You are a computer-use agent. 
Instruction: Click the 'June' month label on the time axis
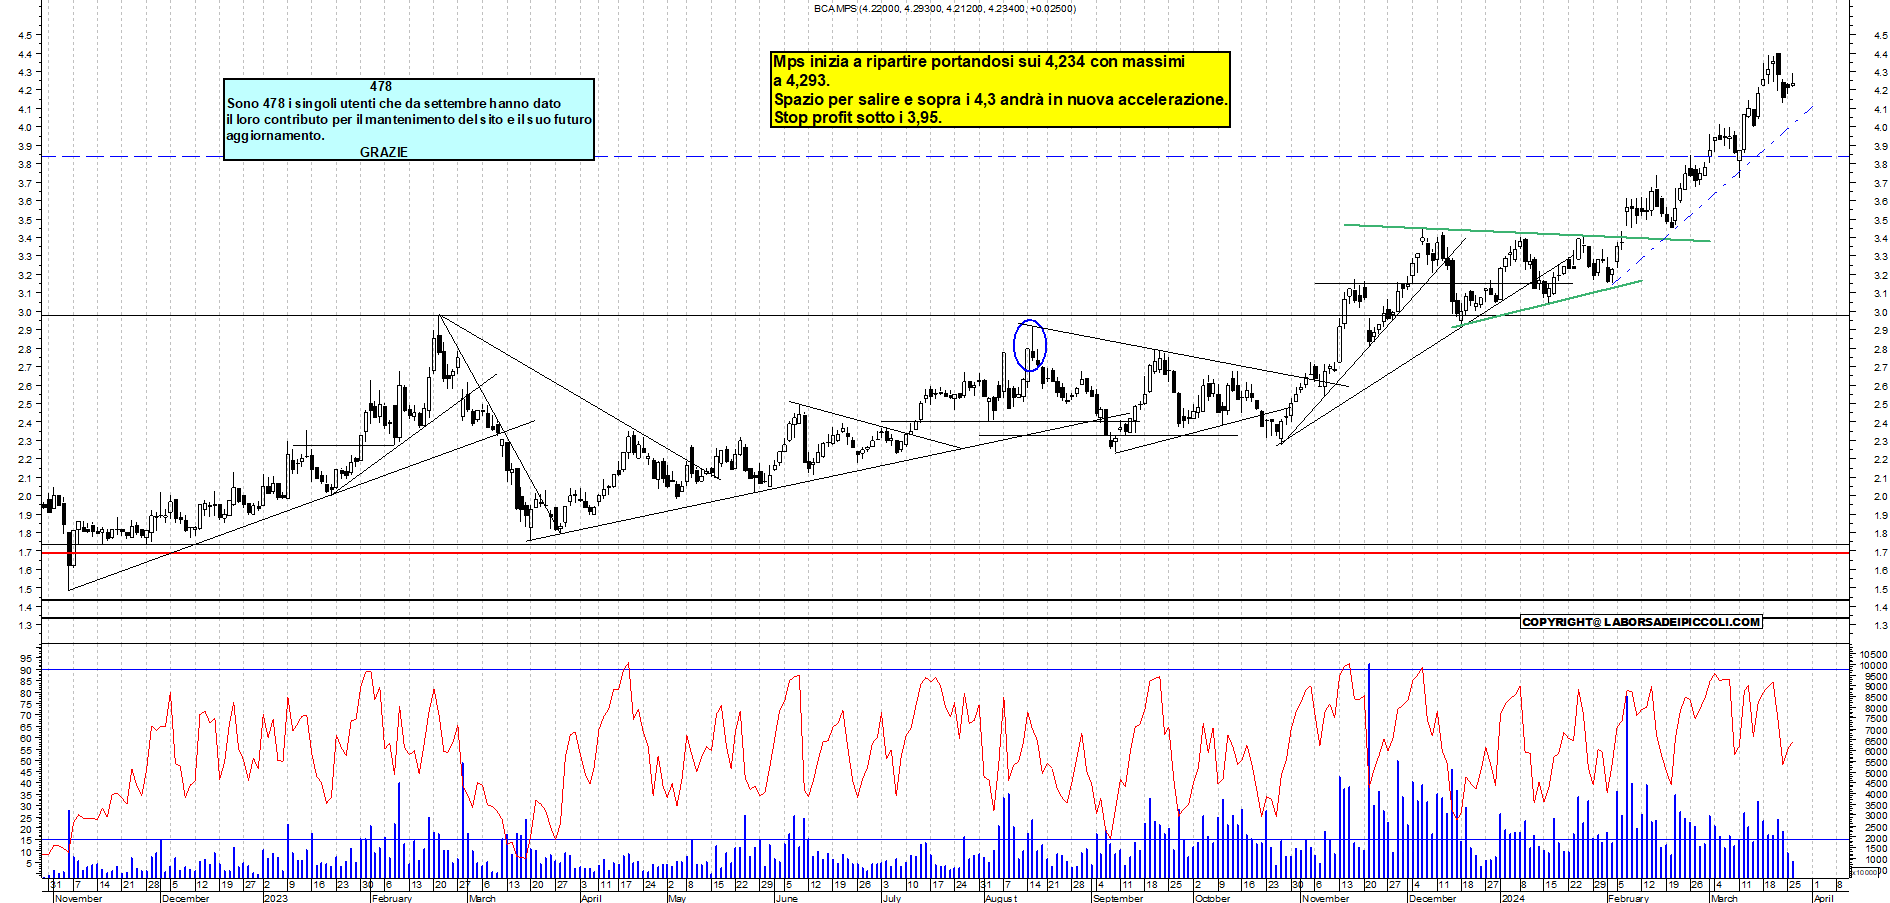787,898
